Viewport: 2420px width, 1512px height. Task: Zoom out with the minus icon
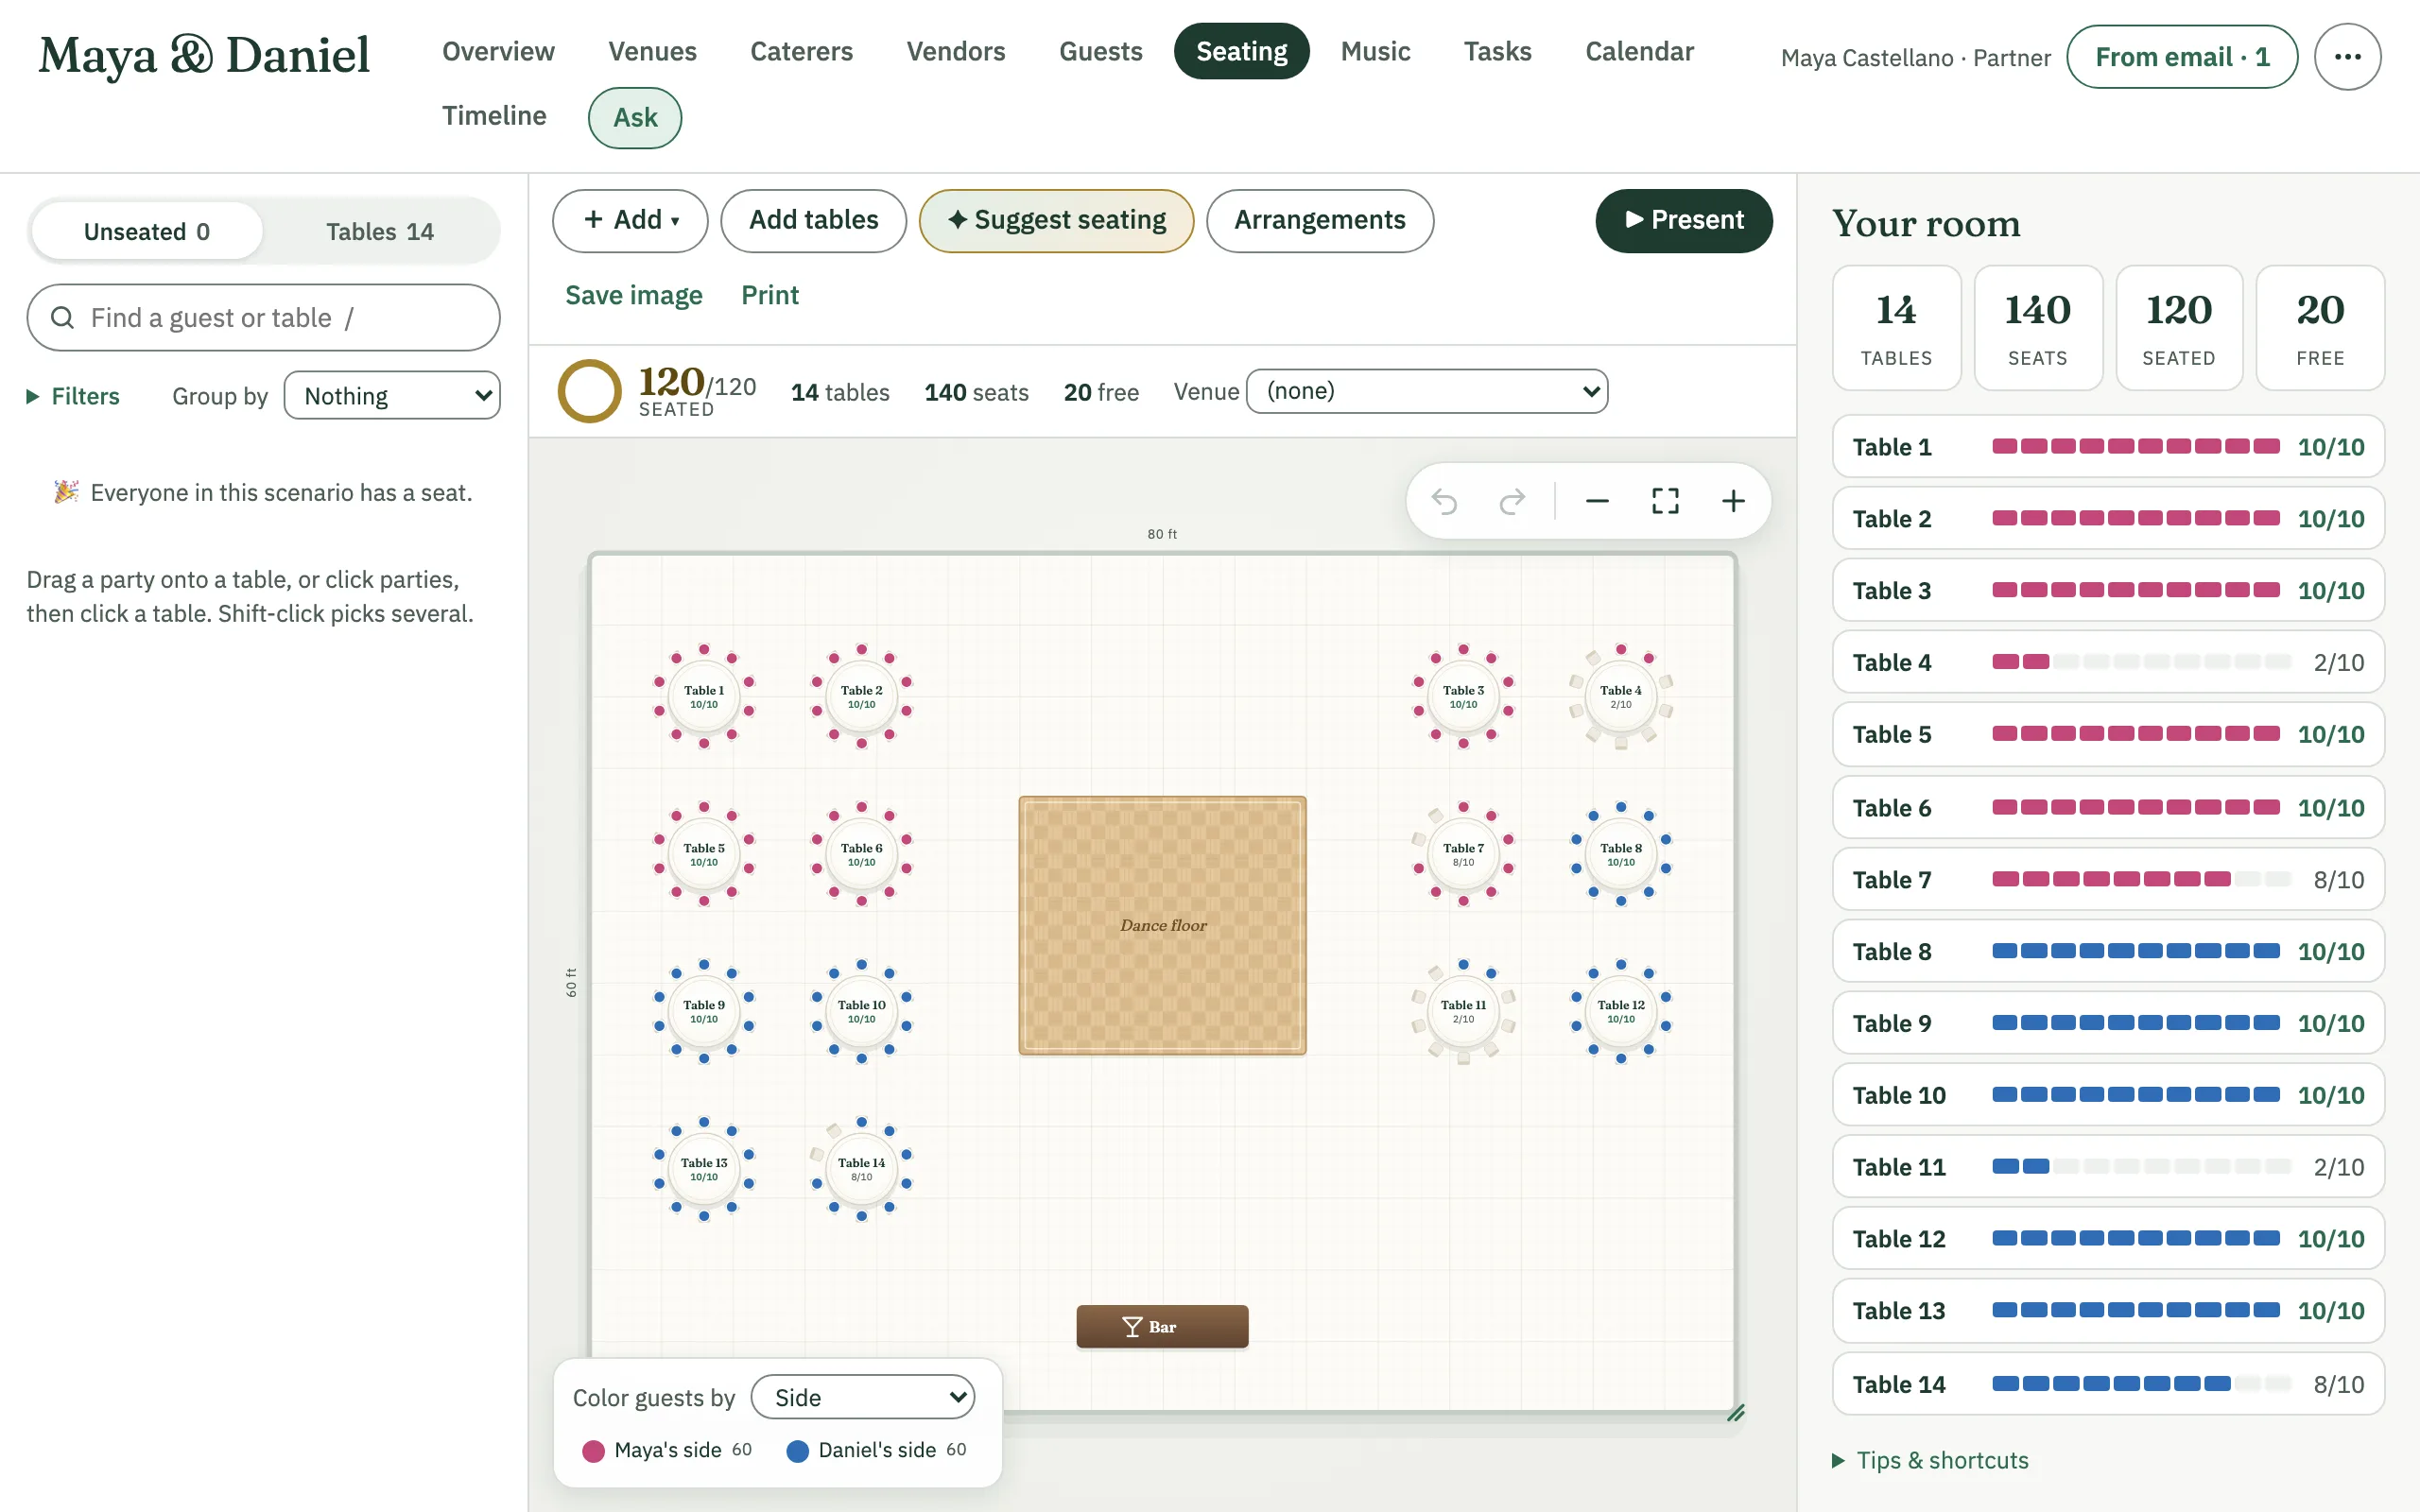1597,501
